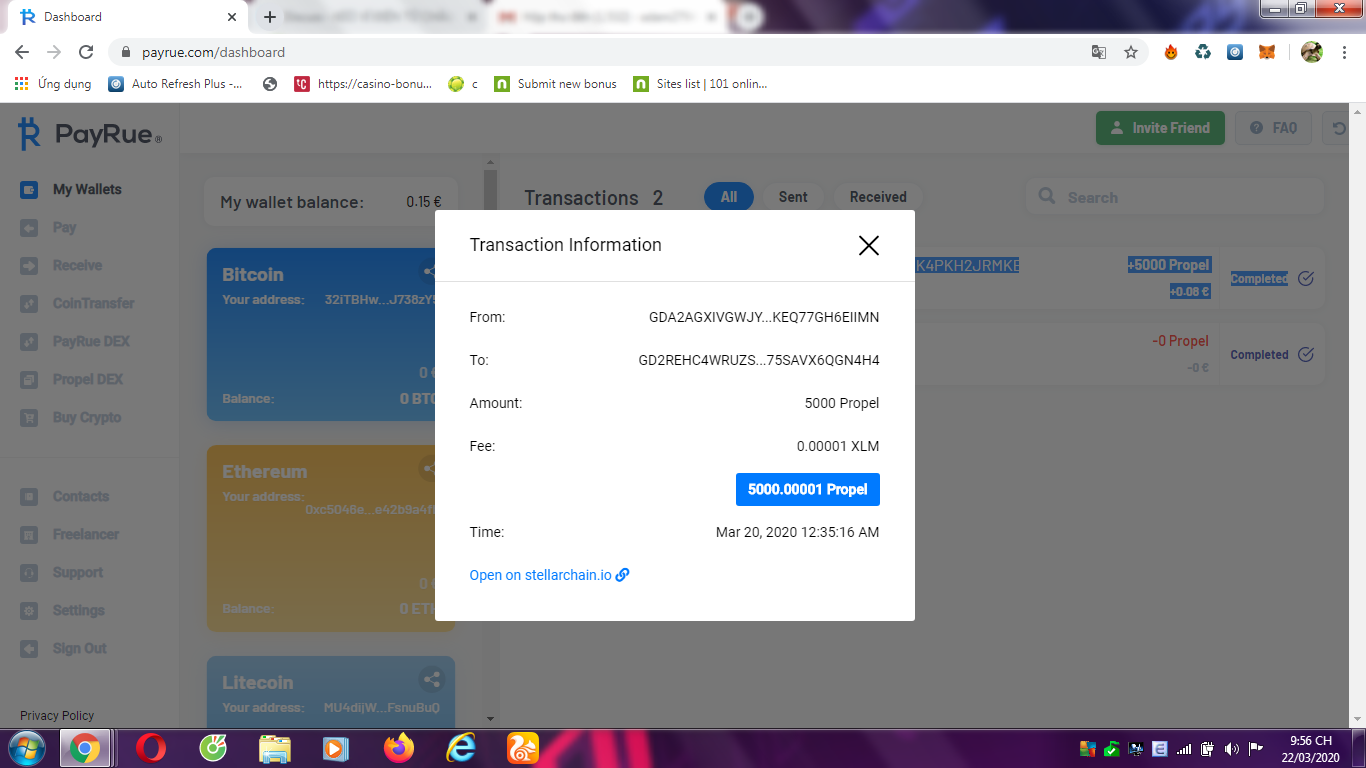This screenshot has height=768, width=1366.
Task: Click the wallet balance 0.15 € value
Action: click(424, 202)
